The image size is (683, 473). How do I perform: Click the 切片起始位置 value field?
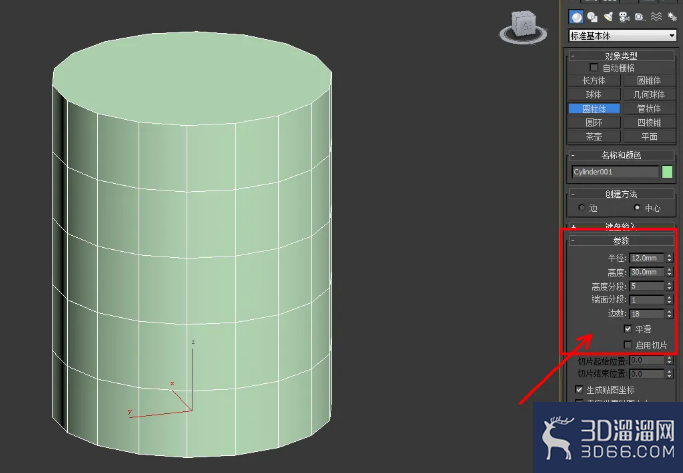tap(647, 361)
